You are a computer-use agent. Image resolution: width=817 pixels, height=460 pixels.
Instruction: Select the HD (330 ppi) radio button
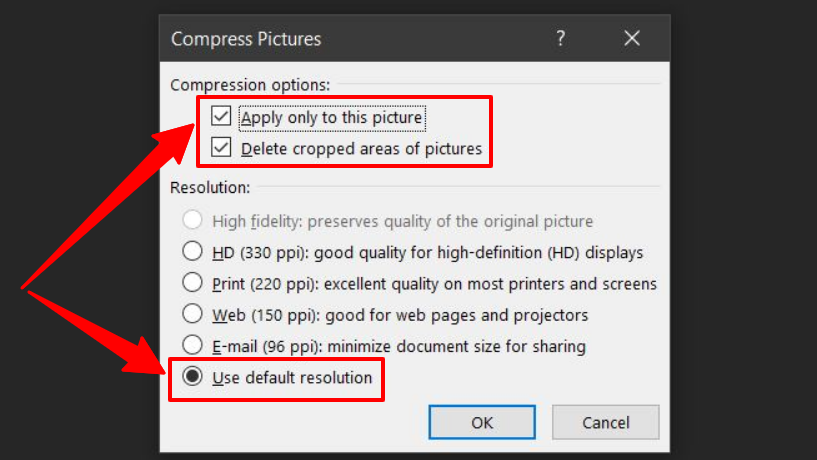tap(193, 252)
